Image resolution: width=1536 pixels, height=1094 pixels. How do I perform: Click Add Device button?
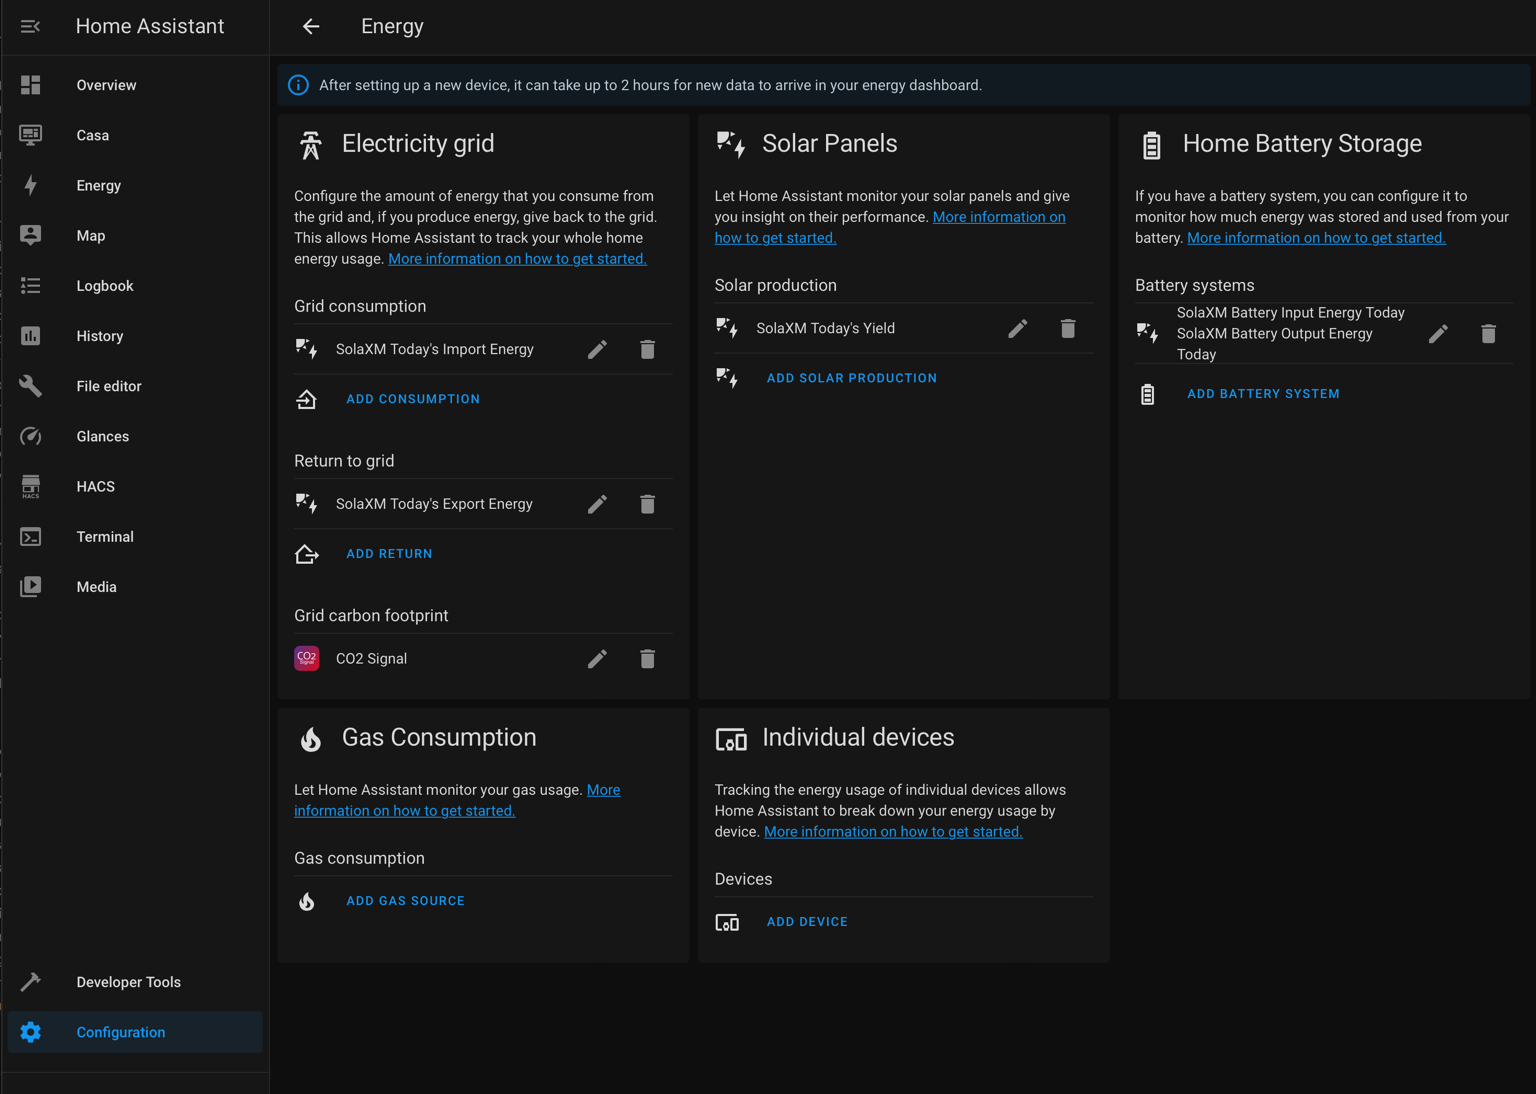[x=807, y=922]
